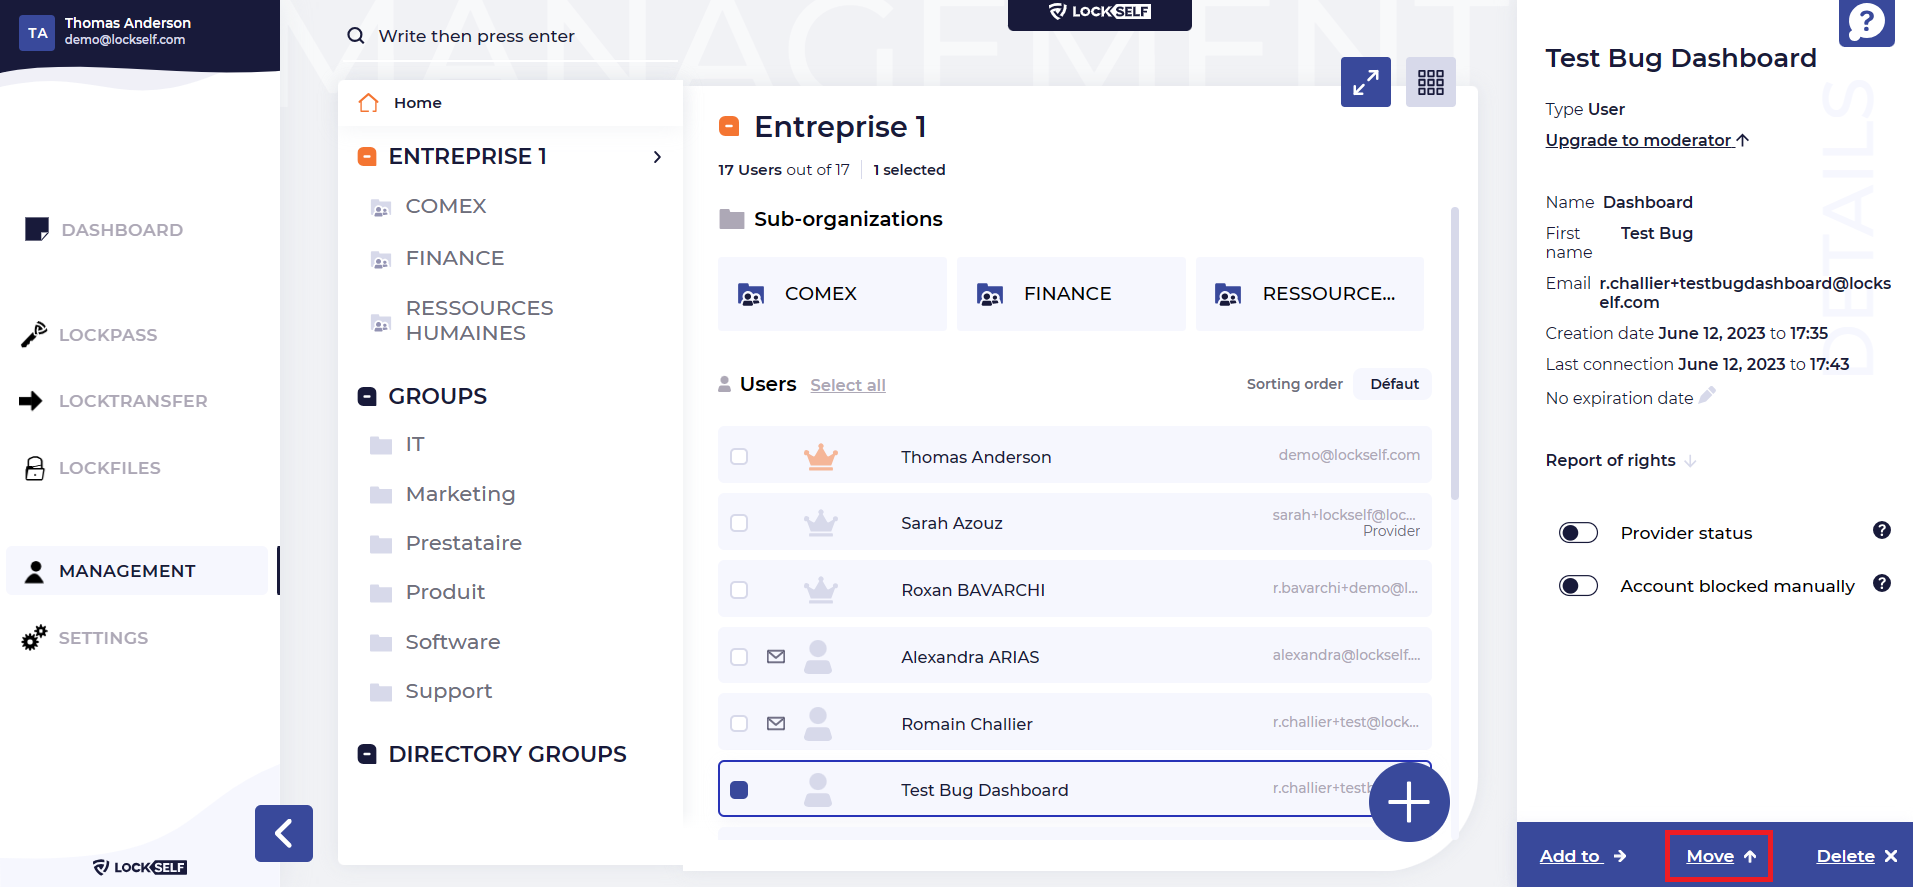
Task: Click the user list vertical scrollbar
Action: (1455, 353)
